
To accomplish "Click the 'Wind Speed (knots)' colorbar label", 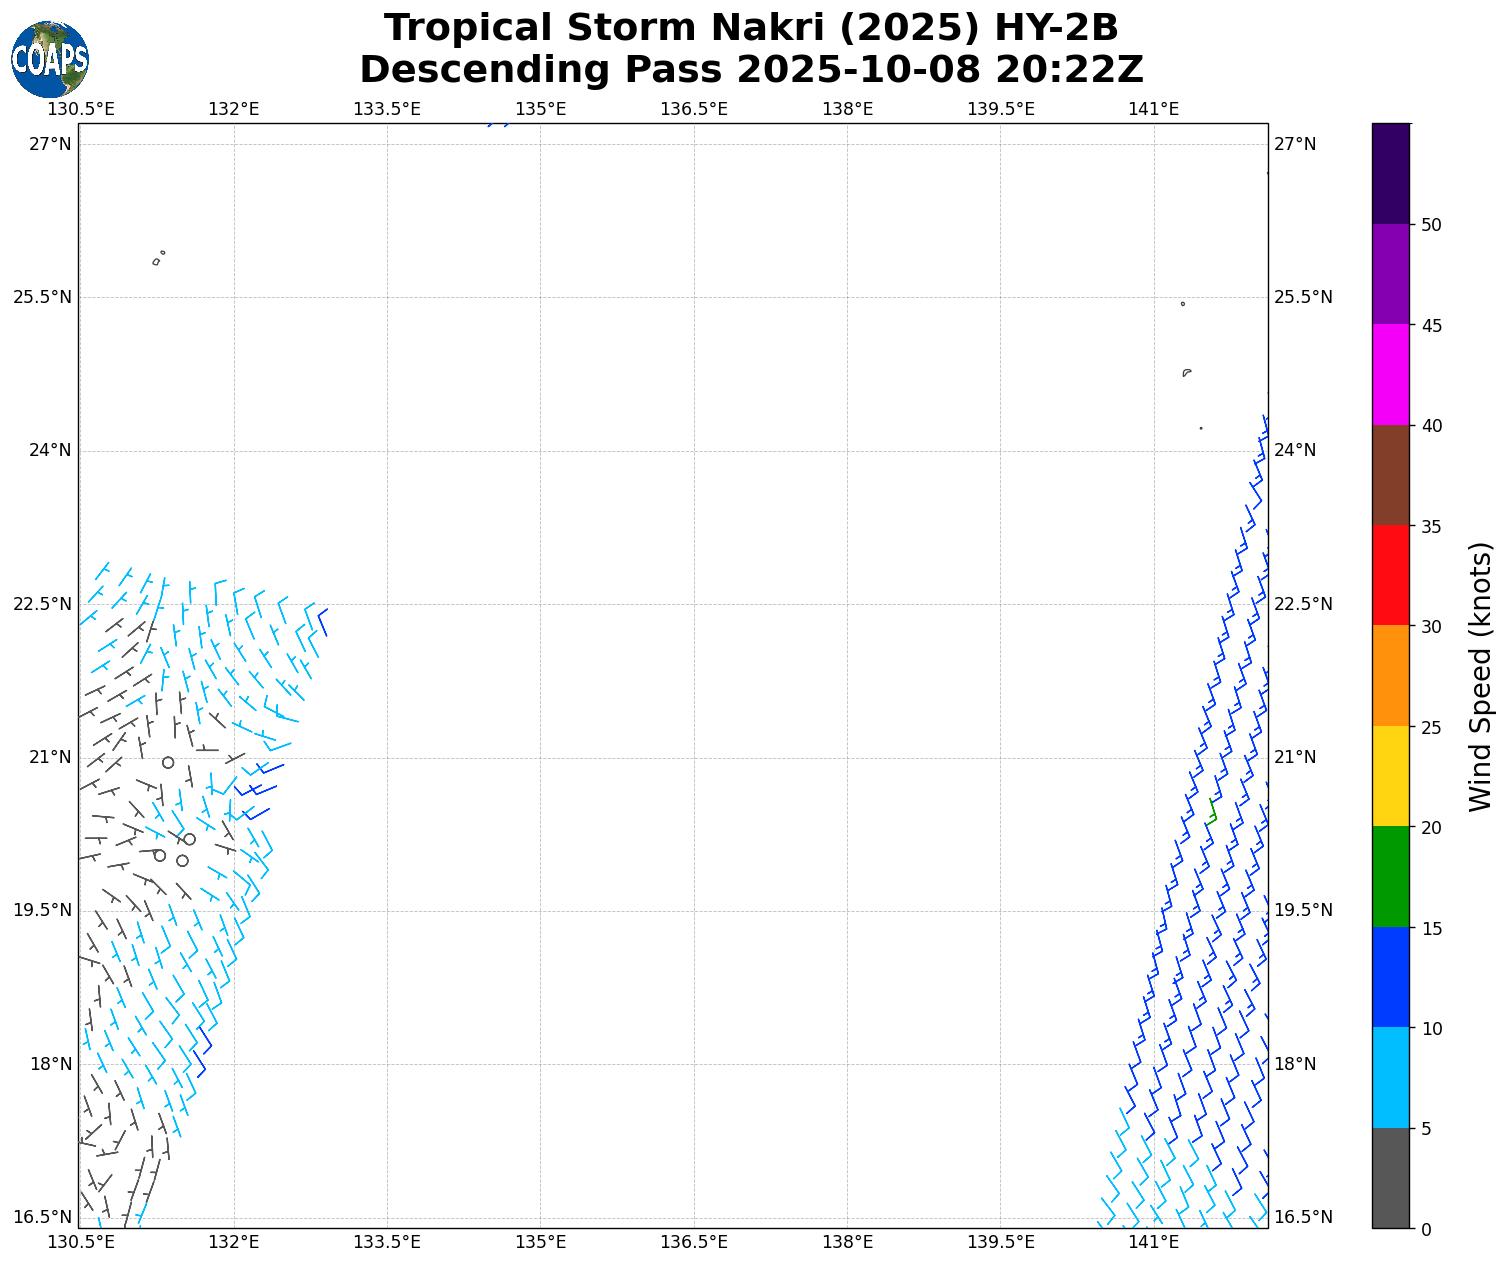I will pos(1480,676).
